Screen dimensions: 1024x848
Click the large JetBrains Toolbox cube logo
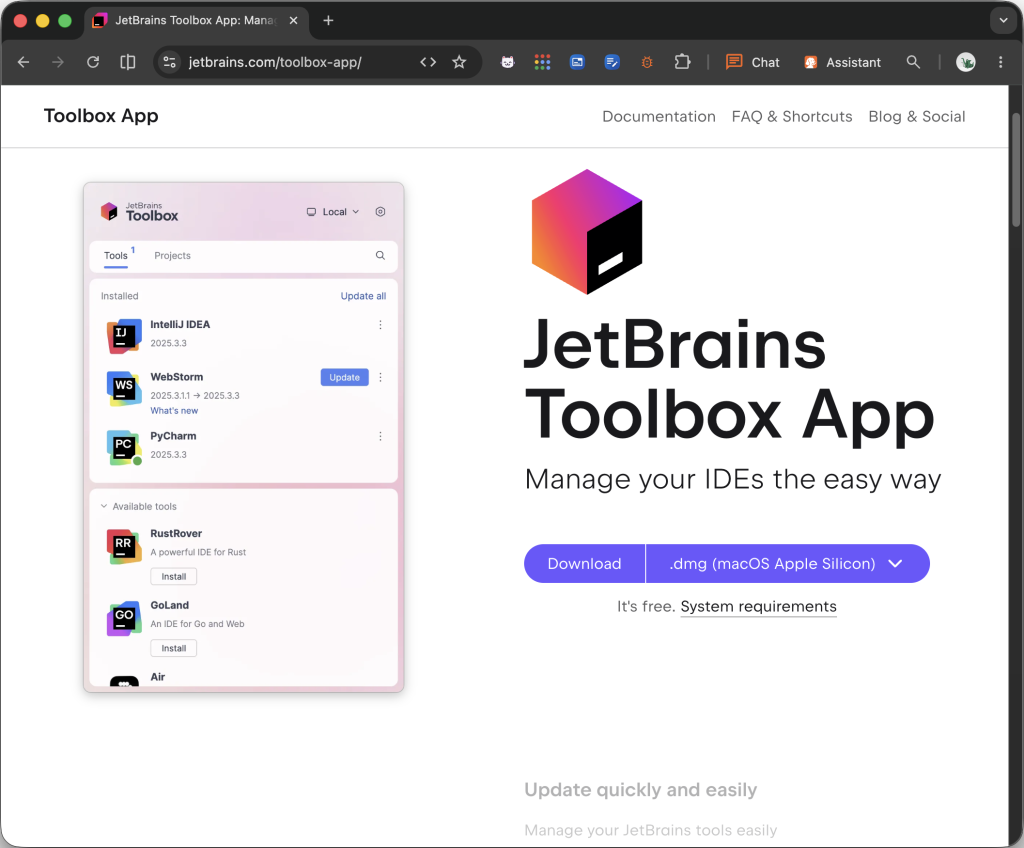point(586,232)
